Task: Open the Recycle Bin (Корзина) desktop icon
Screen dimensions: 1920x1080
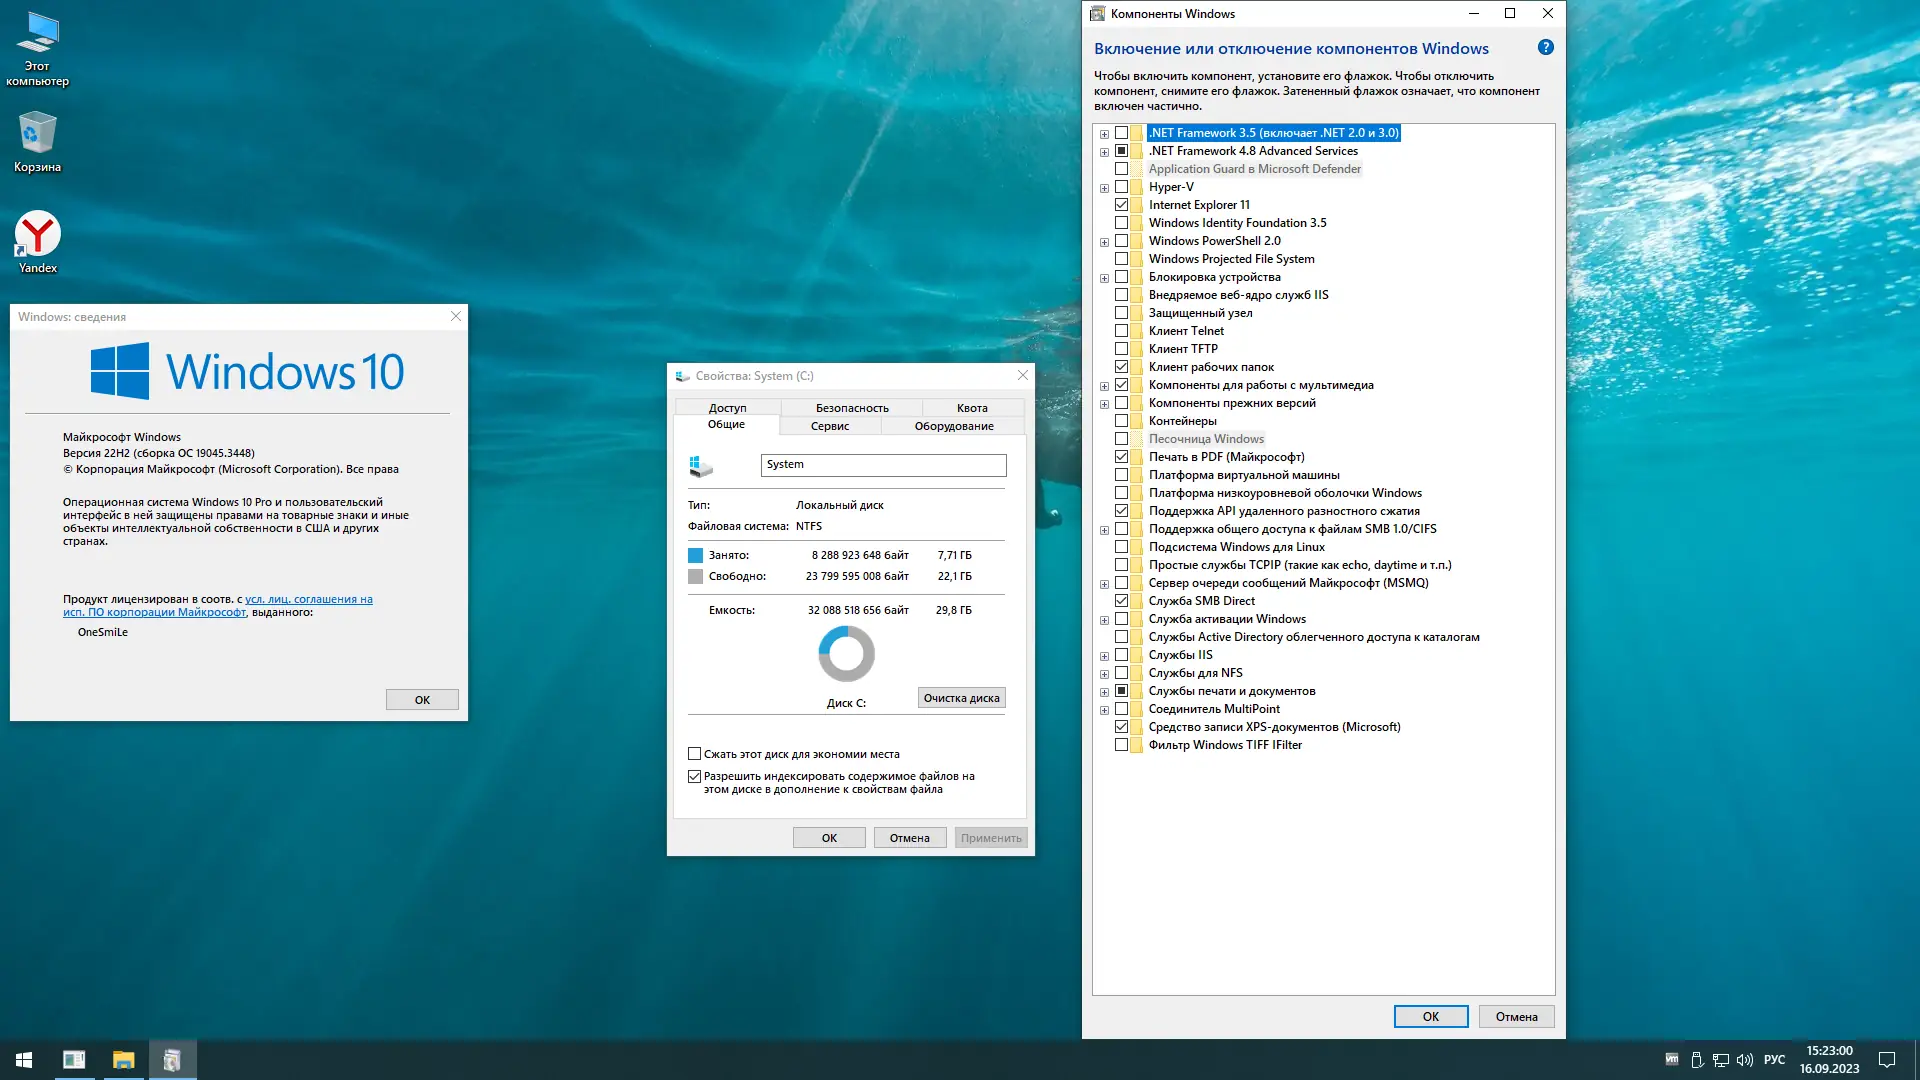Action: click(x=37, y=133)
